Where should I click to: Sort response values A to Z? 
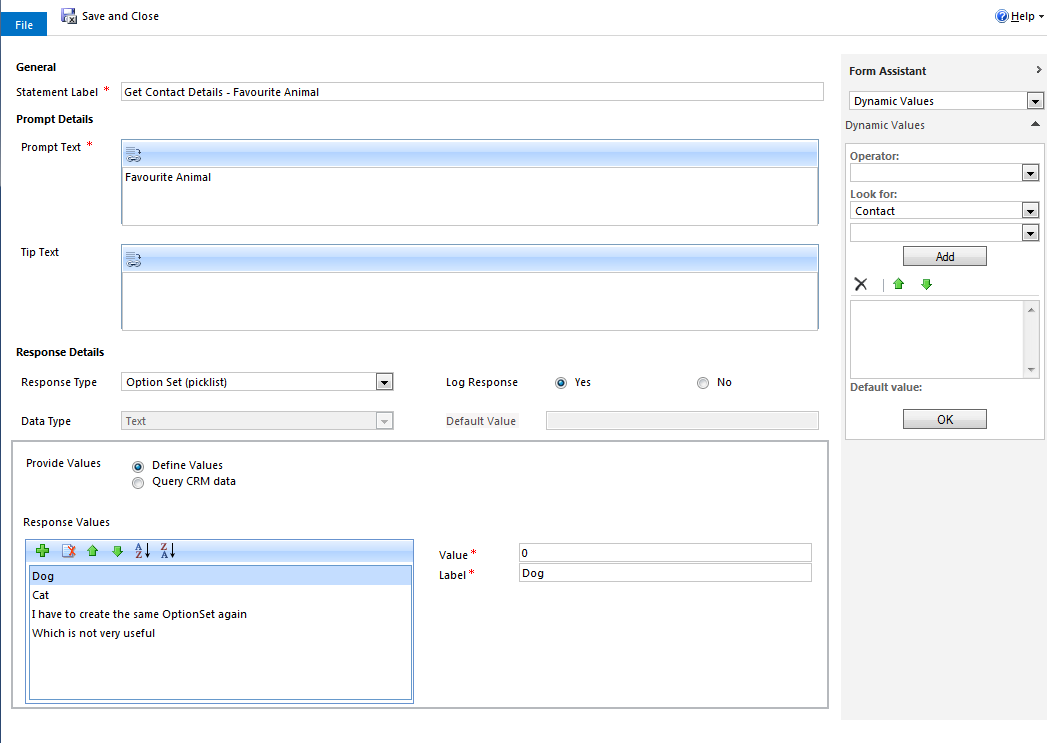pyautogui.click(x=142, y=551)
